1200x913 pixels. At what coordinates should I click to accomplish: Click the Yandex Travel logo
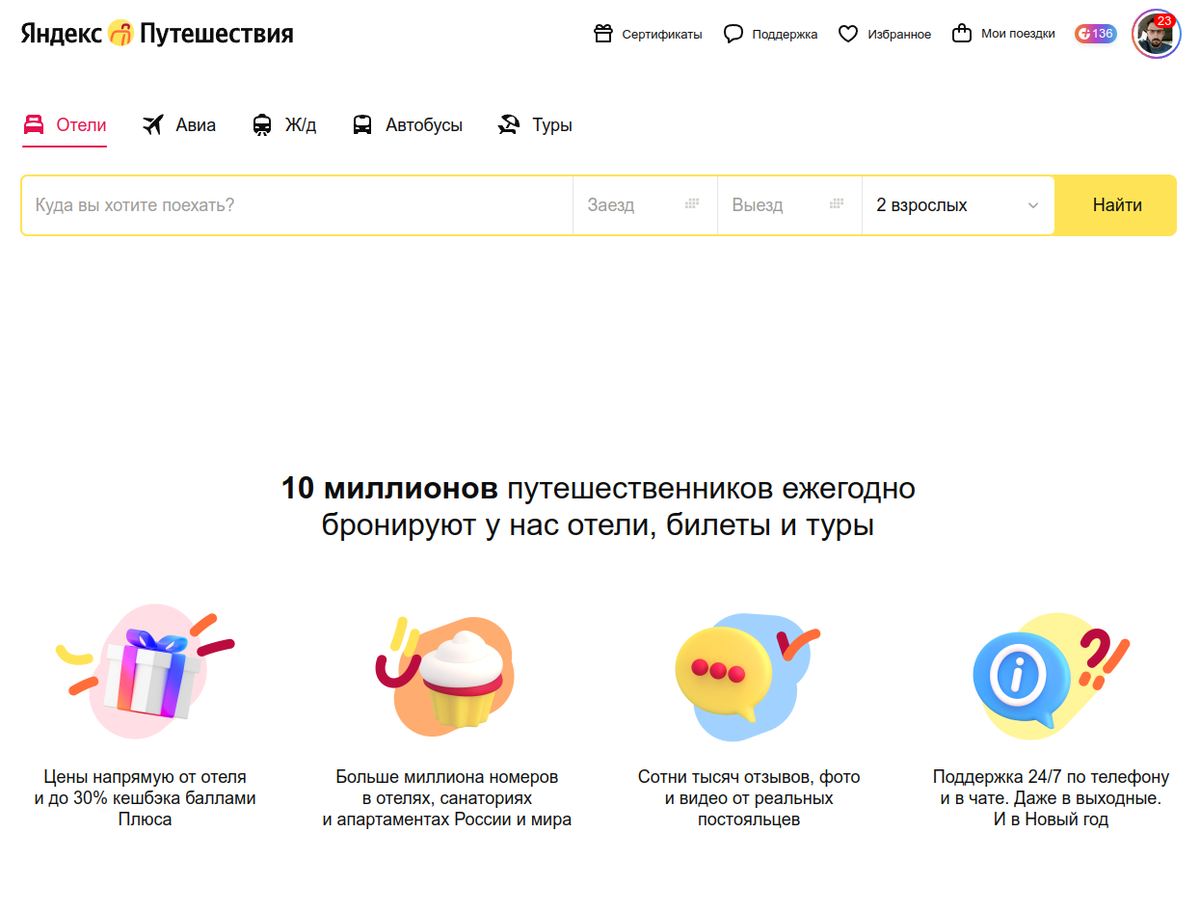coord(157,34)
